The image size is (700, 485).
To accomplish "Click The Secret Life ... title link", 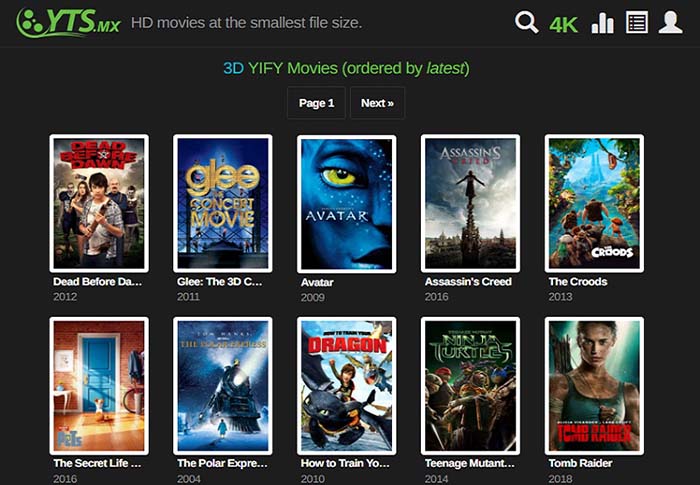I will point(97,463).
